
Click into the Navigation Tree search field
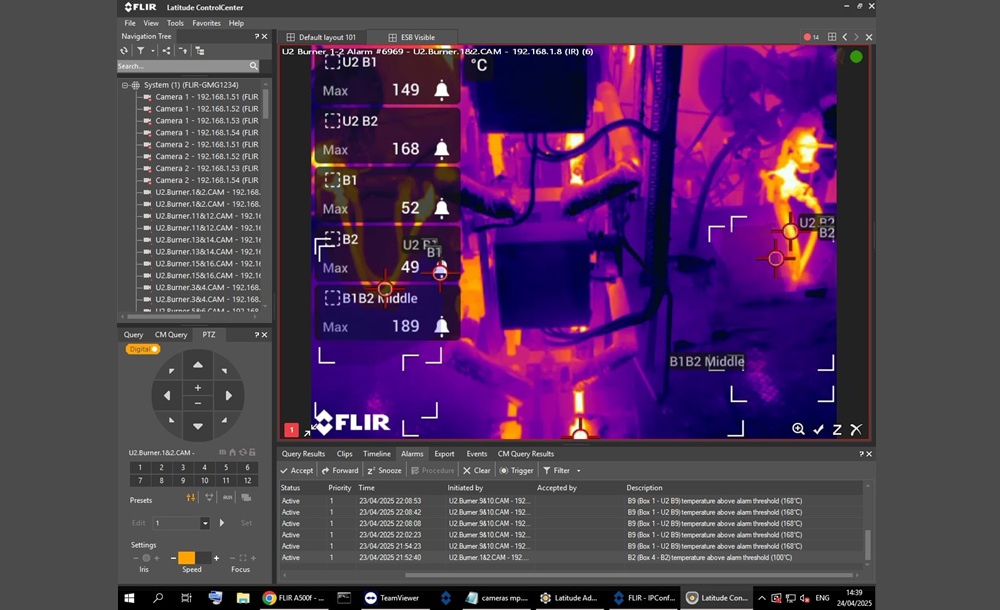pos(183,66)
